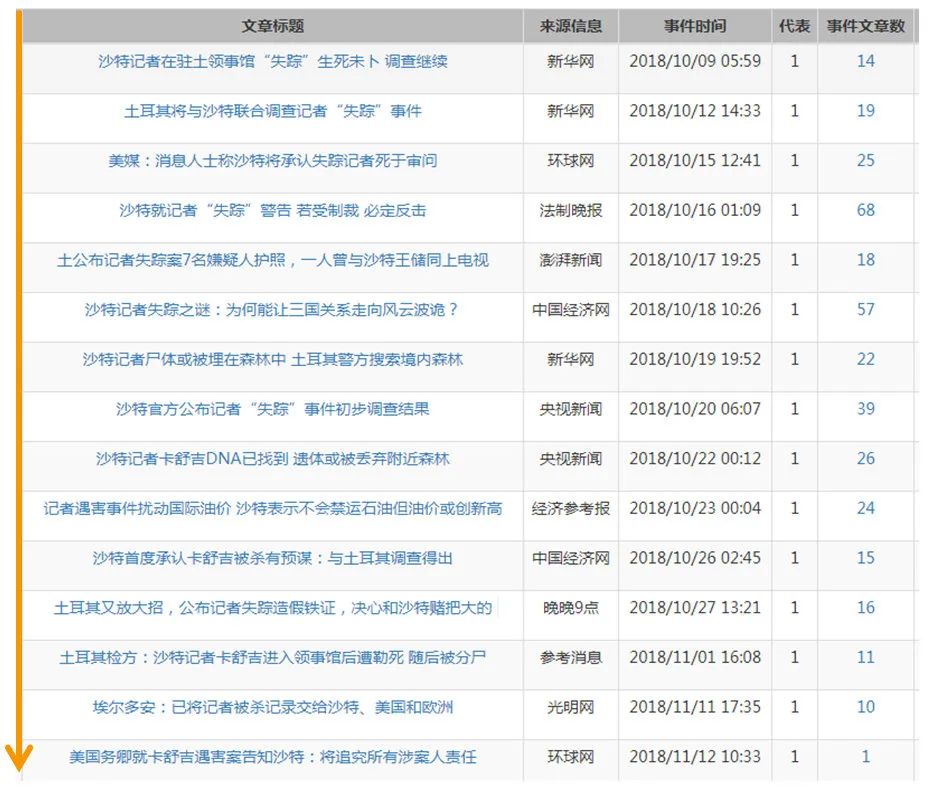This screenshot has width=929, height=789.
Task: Open article count 19 for 2018/10/12 event
Action: 866,111
